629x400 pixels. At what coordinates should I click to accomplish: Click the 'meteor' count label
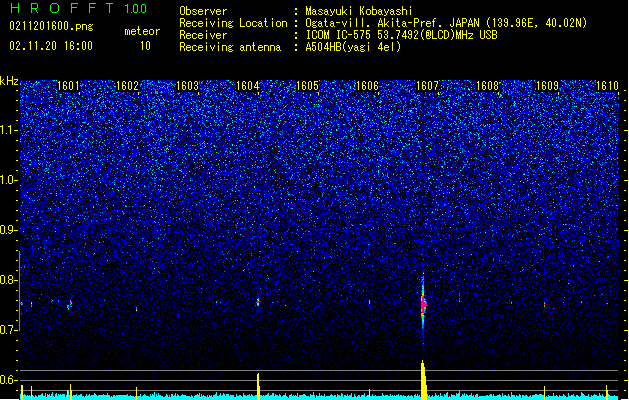(142, 31)
